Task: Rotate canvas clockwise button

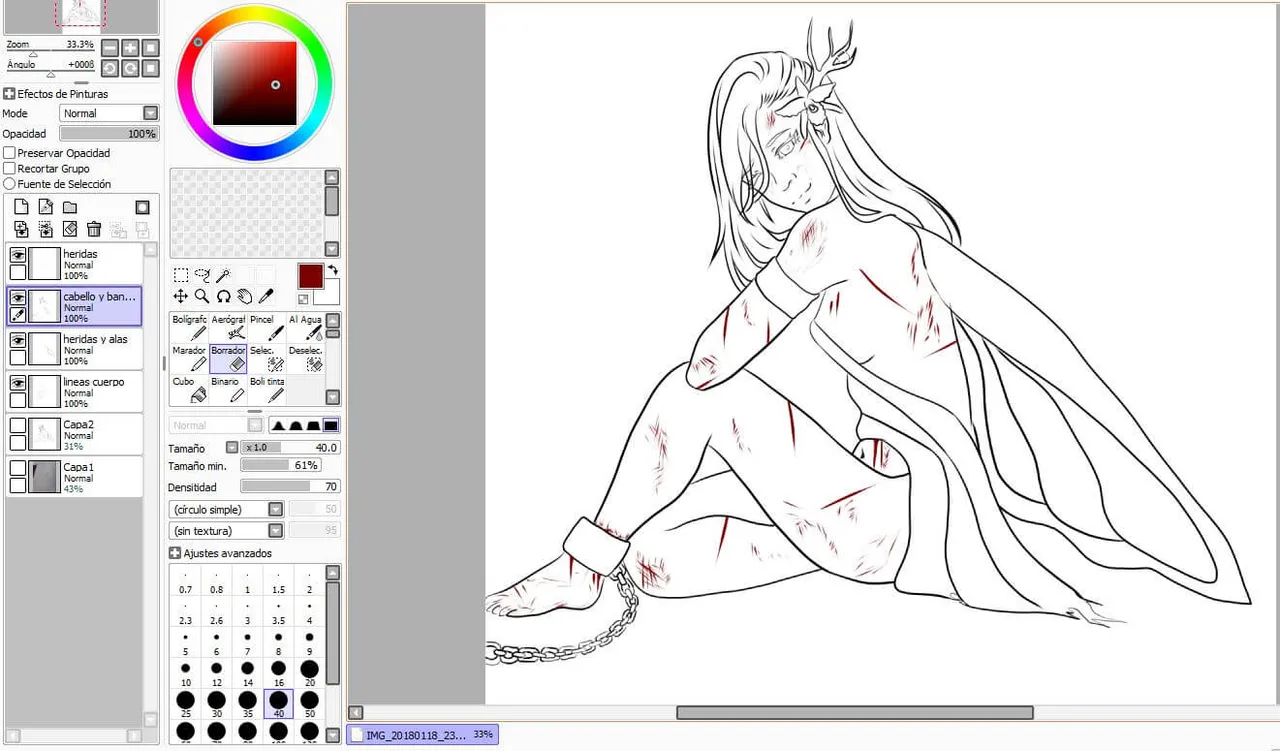Action: (x=130, y=68)
